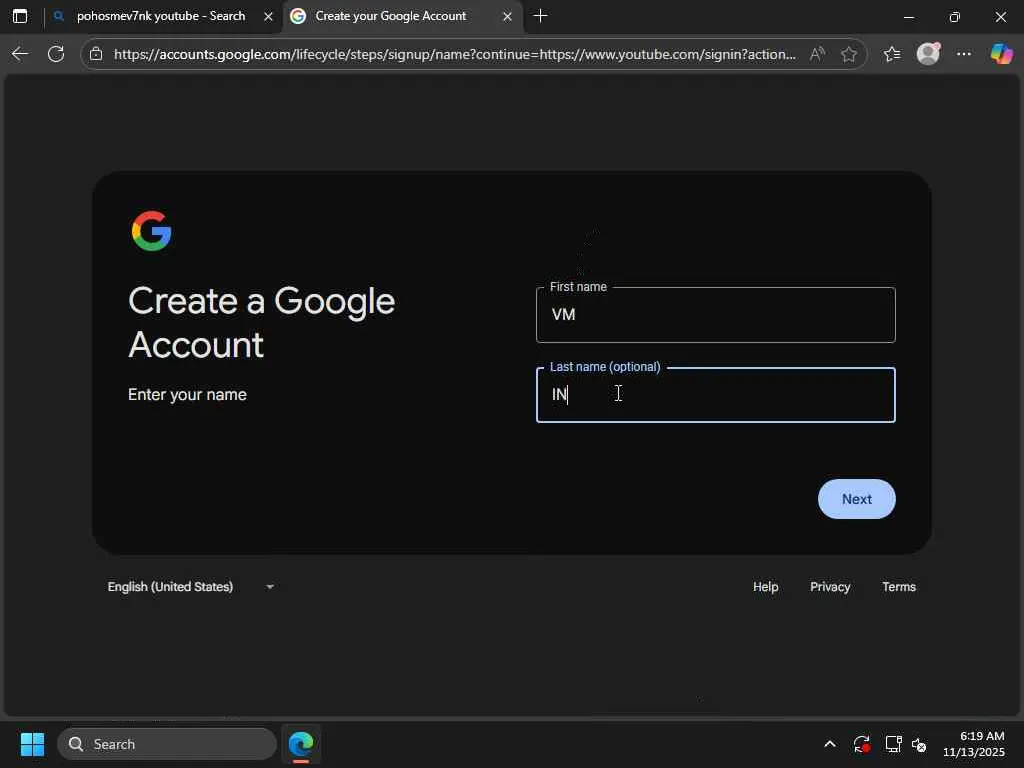Open the display/network tray icon

tap(893, 744)
